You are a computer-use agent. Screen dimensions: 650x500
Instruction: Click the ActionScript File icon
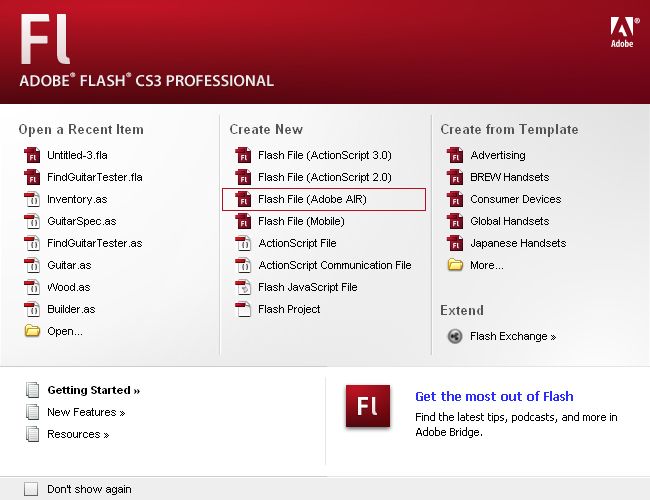tap(243, 243)
